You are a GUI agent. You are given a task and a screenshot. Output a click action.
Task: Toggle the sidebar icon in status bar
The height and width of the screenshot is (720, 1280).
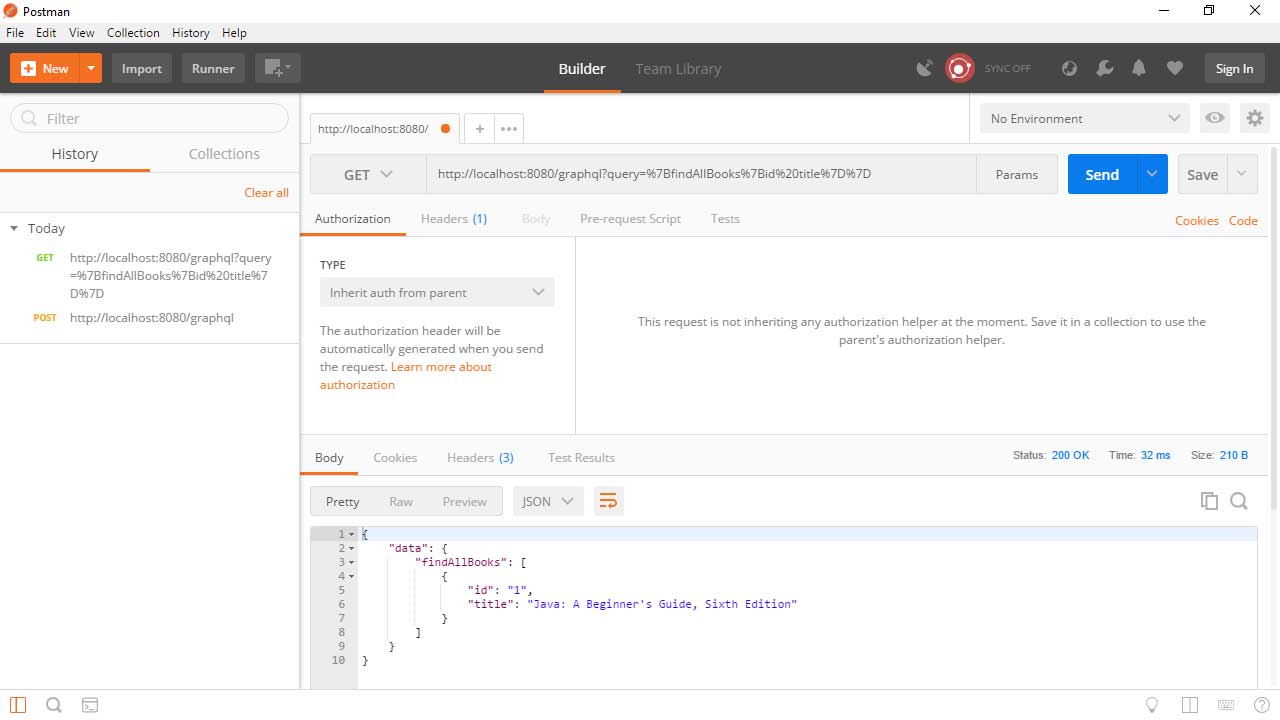pyautogui.click(x=18, y=705)
